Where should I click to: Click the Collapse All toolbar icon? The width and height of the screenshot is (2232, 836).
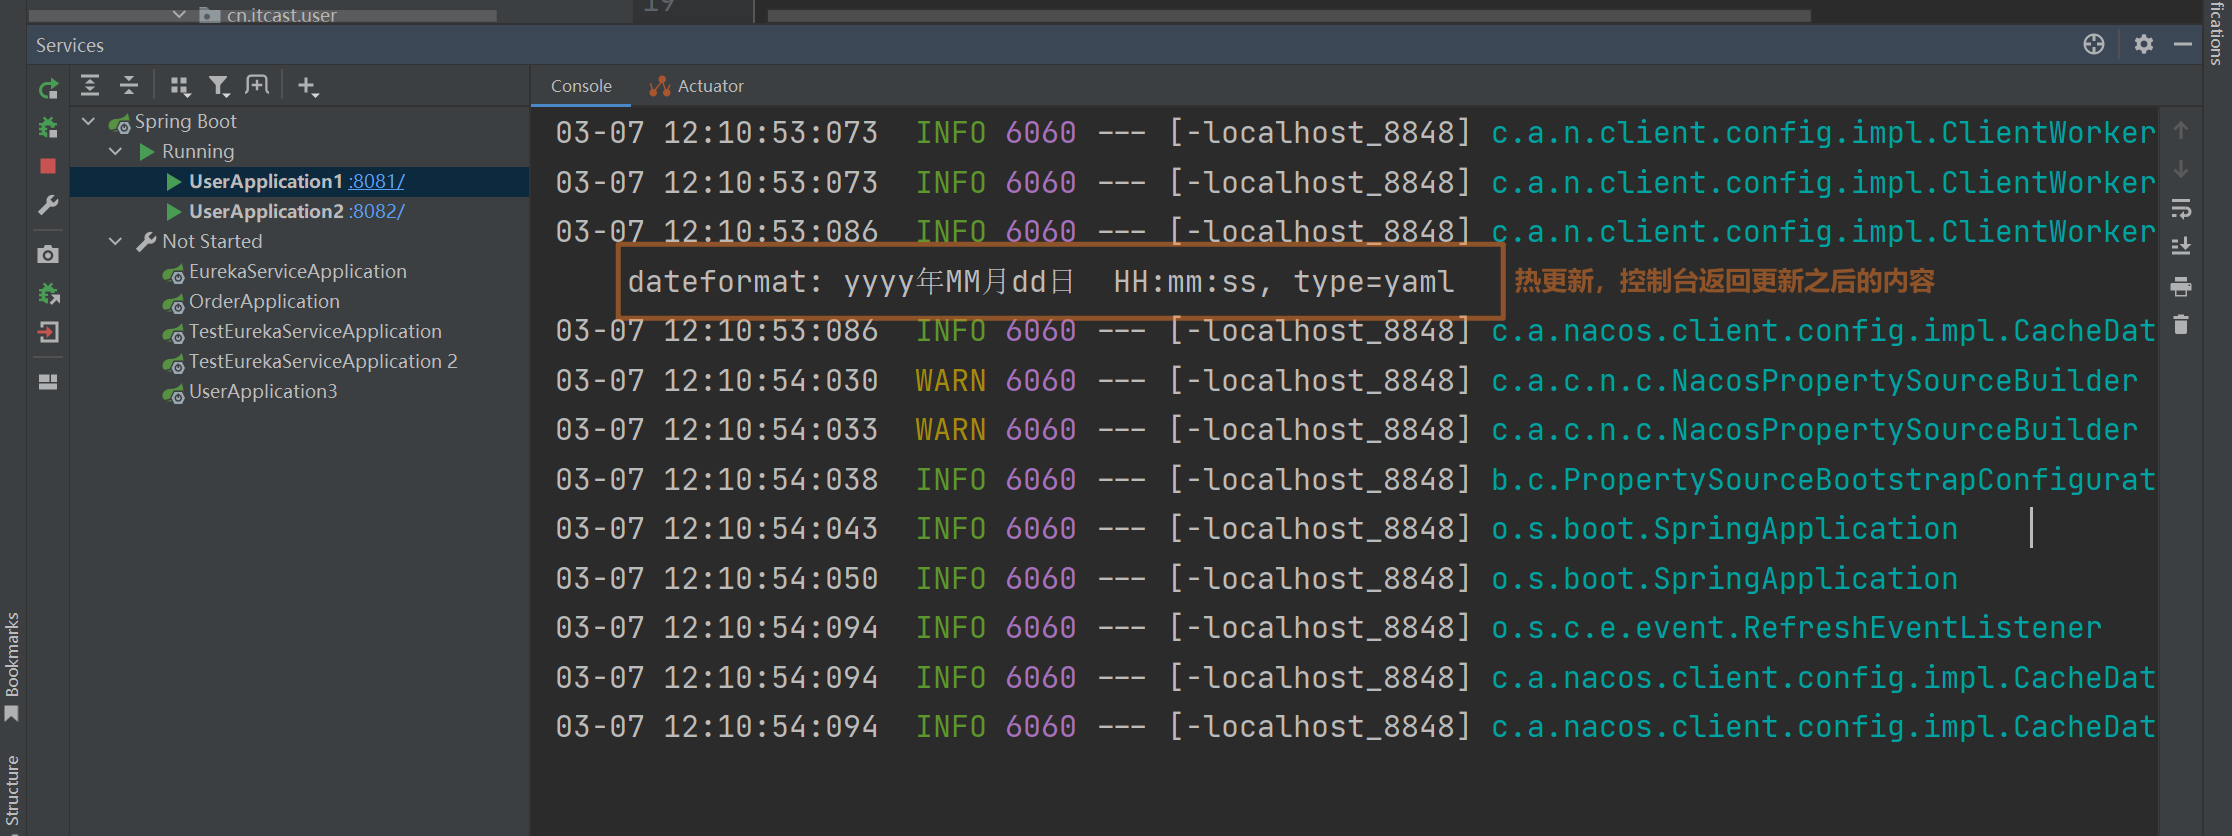point(129,86)
